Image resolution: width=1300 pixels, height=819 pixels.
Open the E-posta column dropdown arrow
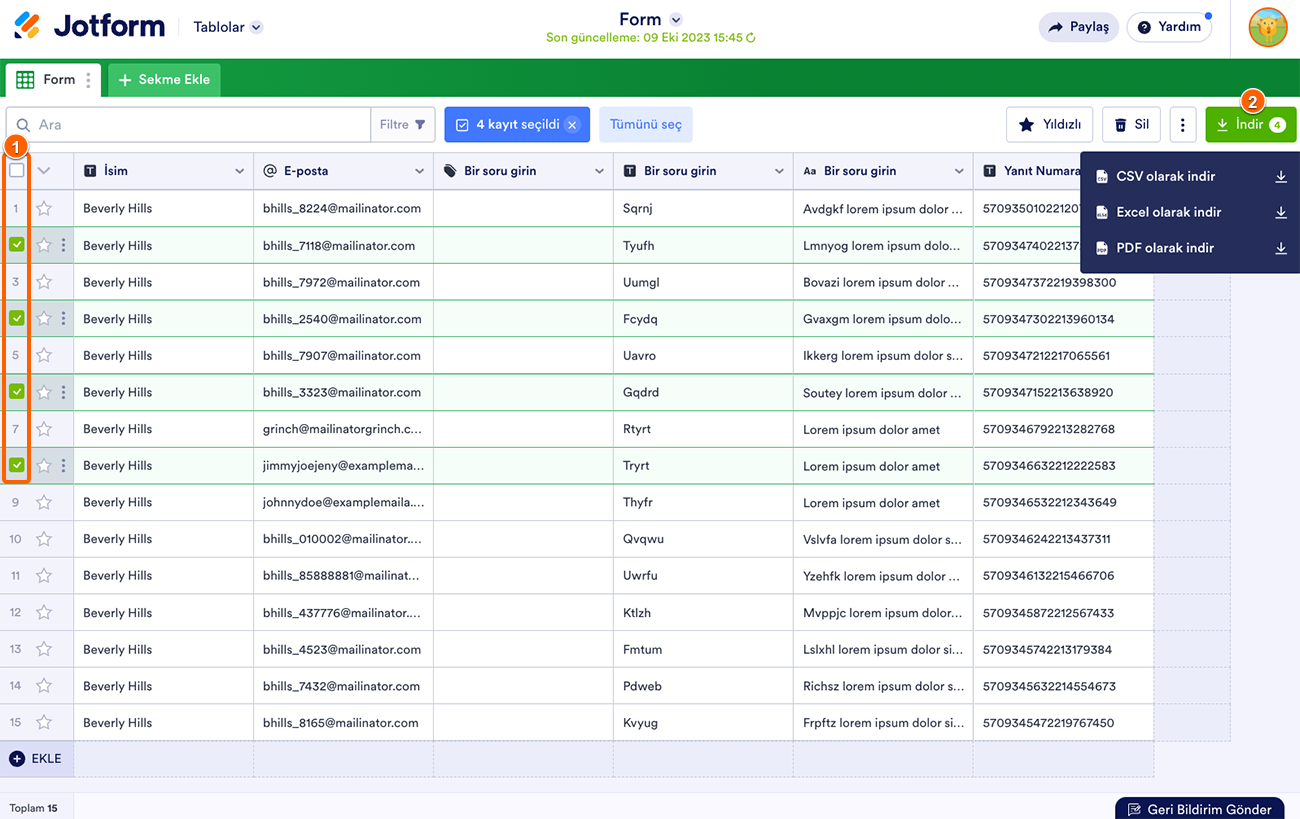click(419, 171)
